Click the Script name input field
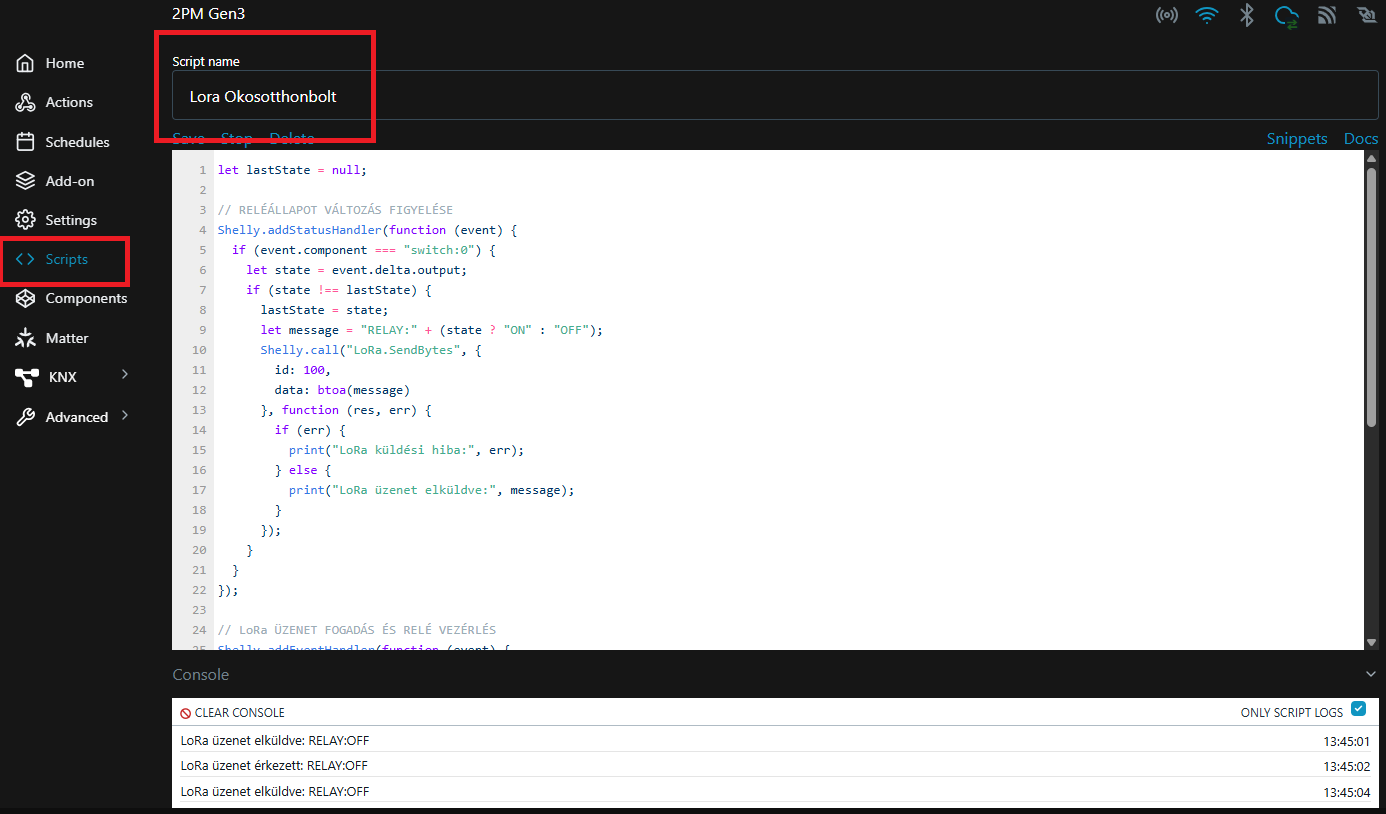1386x814 pixels. pos(775,96)
